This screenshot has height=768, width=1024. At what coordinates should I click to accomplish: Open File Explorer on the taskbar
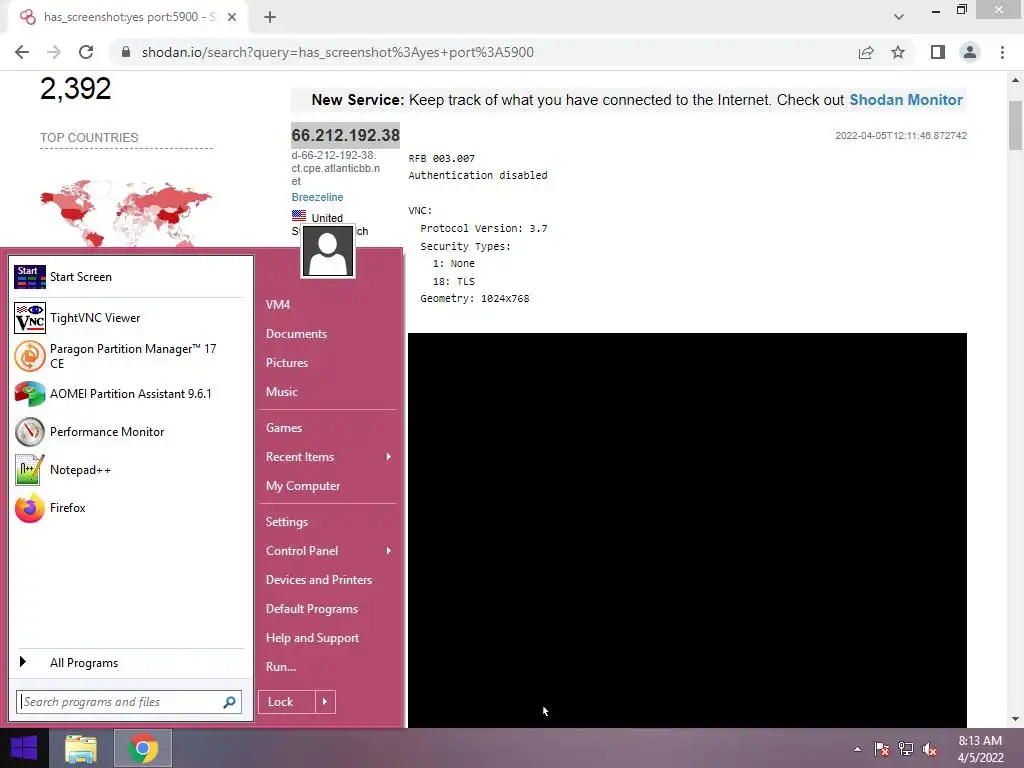[x=81, y=748]
